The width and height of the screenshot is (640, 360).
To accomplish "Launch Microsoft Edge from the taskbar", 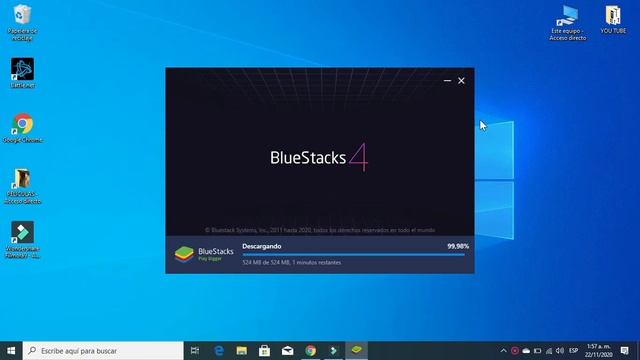I will 219,351.
